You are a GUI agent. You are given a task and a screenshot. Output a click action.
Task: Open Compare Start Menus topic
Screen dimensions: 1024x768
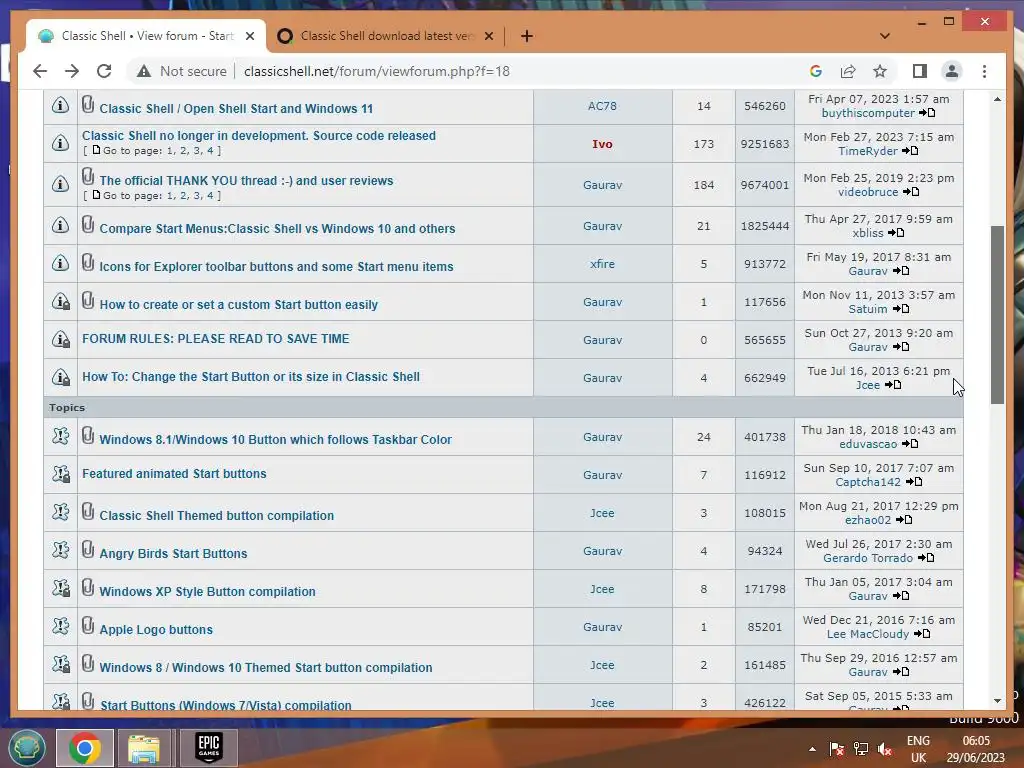(x=277, y=229)
